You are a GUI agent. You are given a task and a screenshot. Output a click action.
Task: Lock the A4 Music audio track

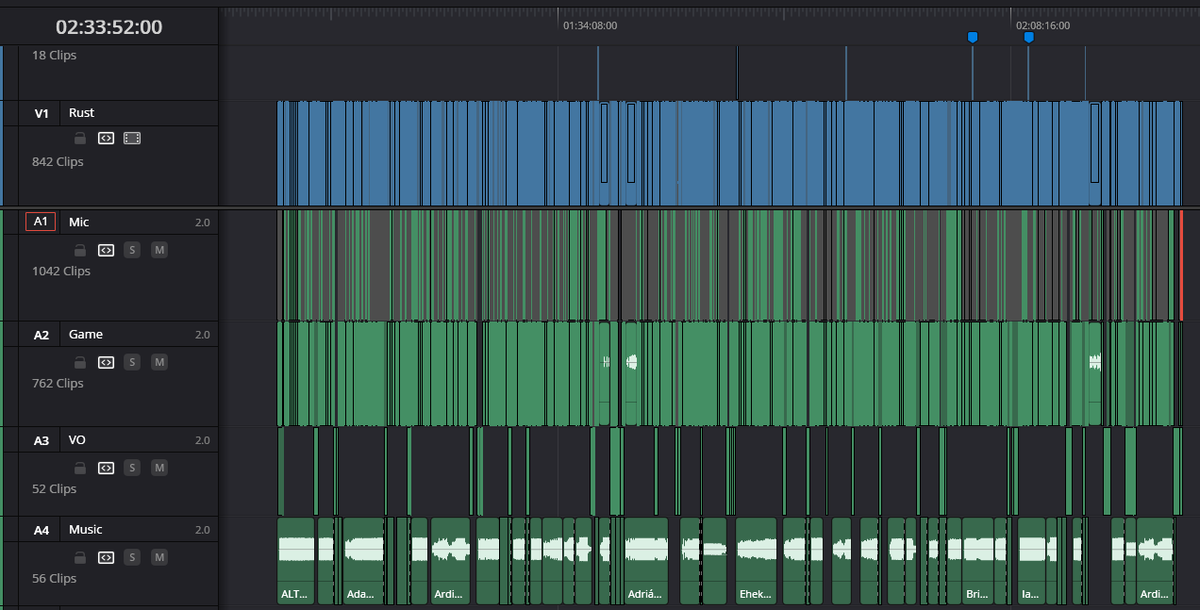pyautogui.click(x=80, y=557)
